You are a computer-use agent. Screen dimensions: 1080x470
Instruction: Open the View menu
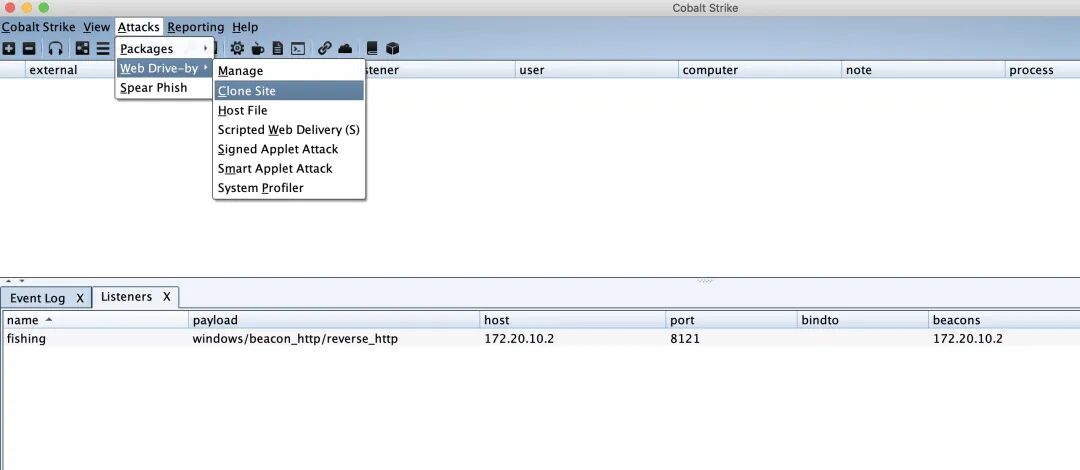(x=96, y=27)
